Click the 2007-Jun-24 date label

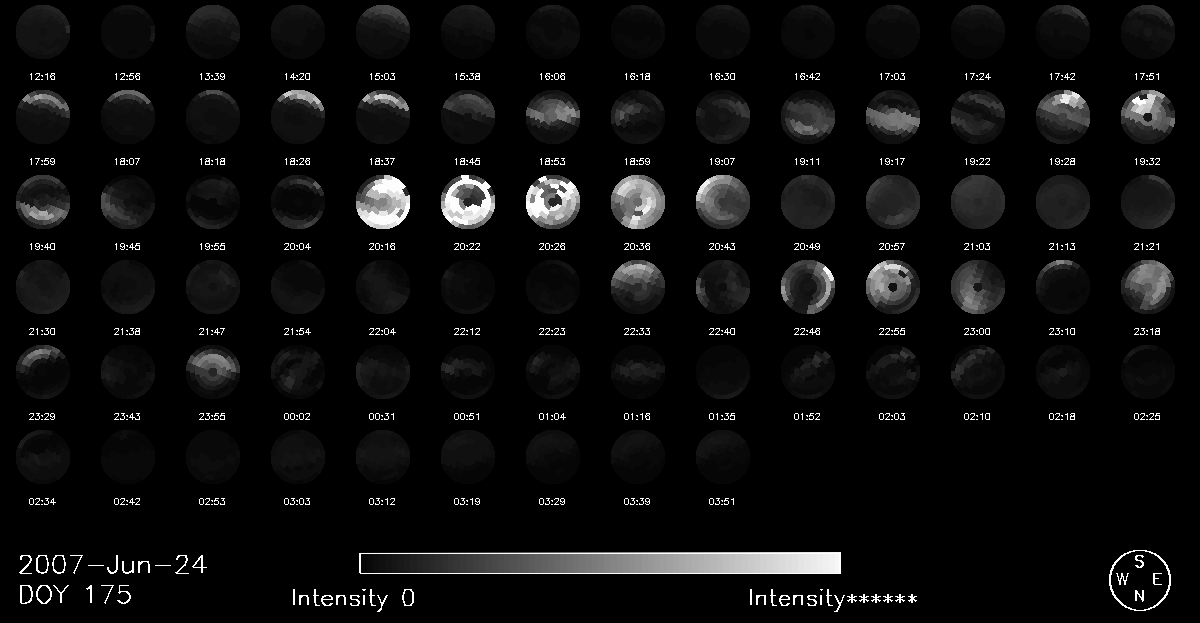[x=112, y=565]
